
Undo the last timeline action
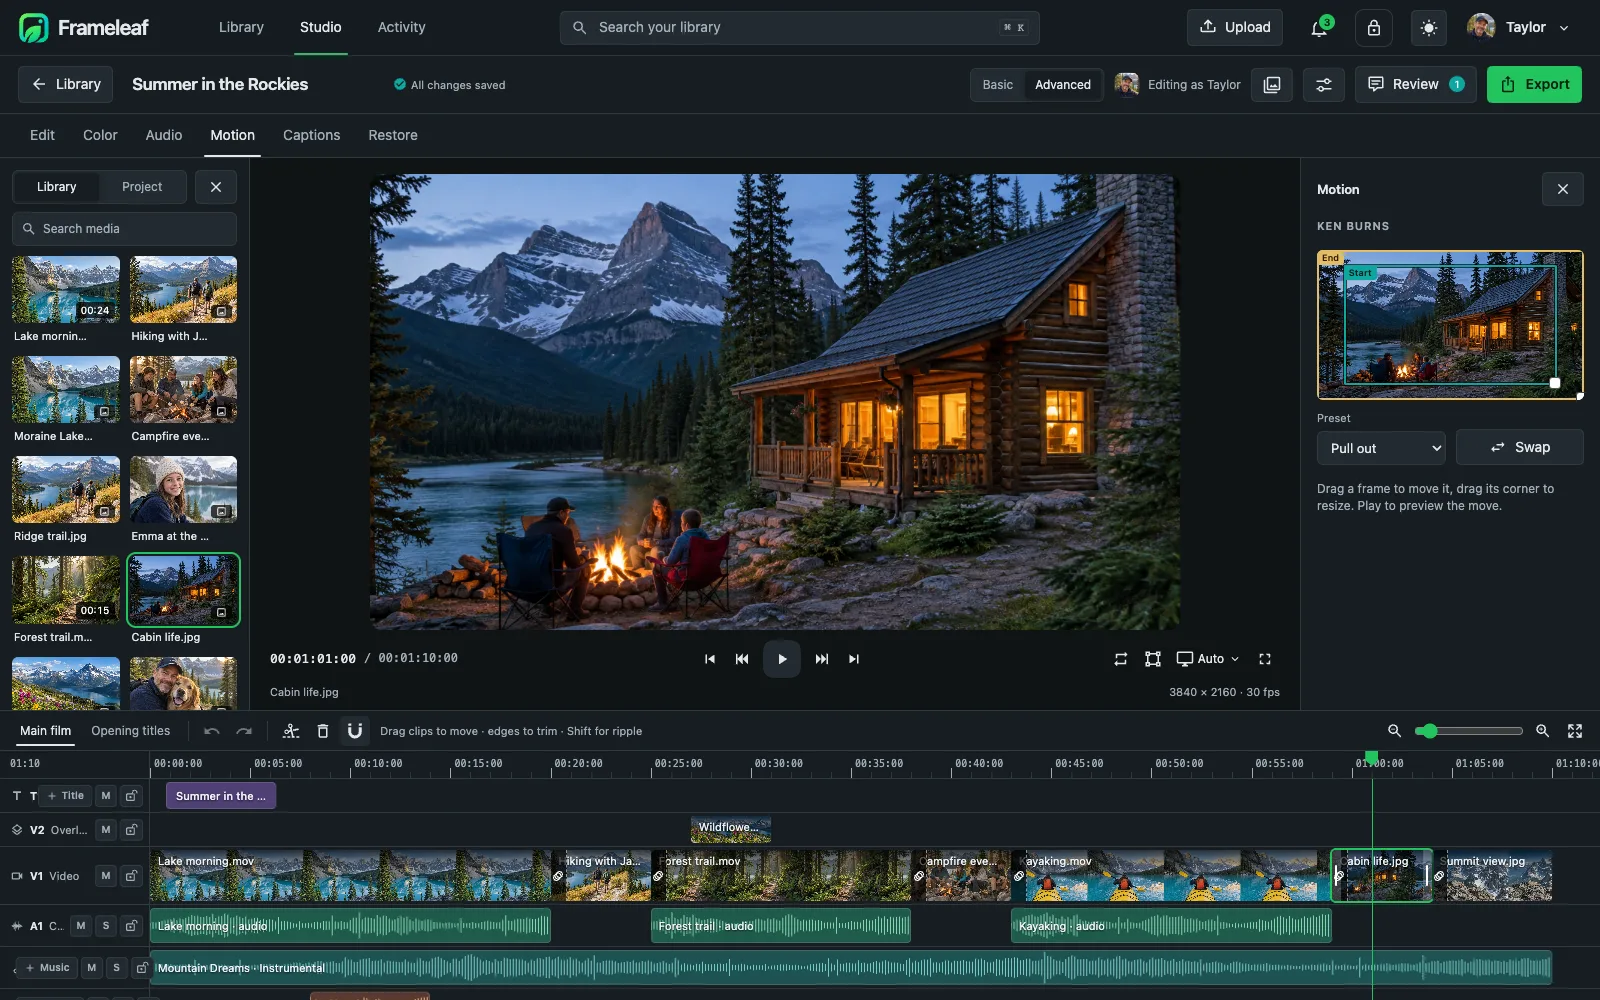212,731
